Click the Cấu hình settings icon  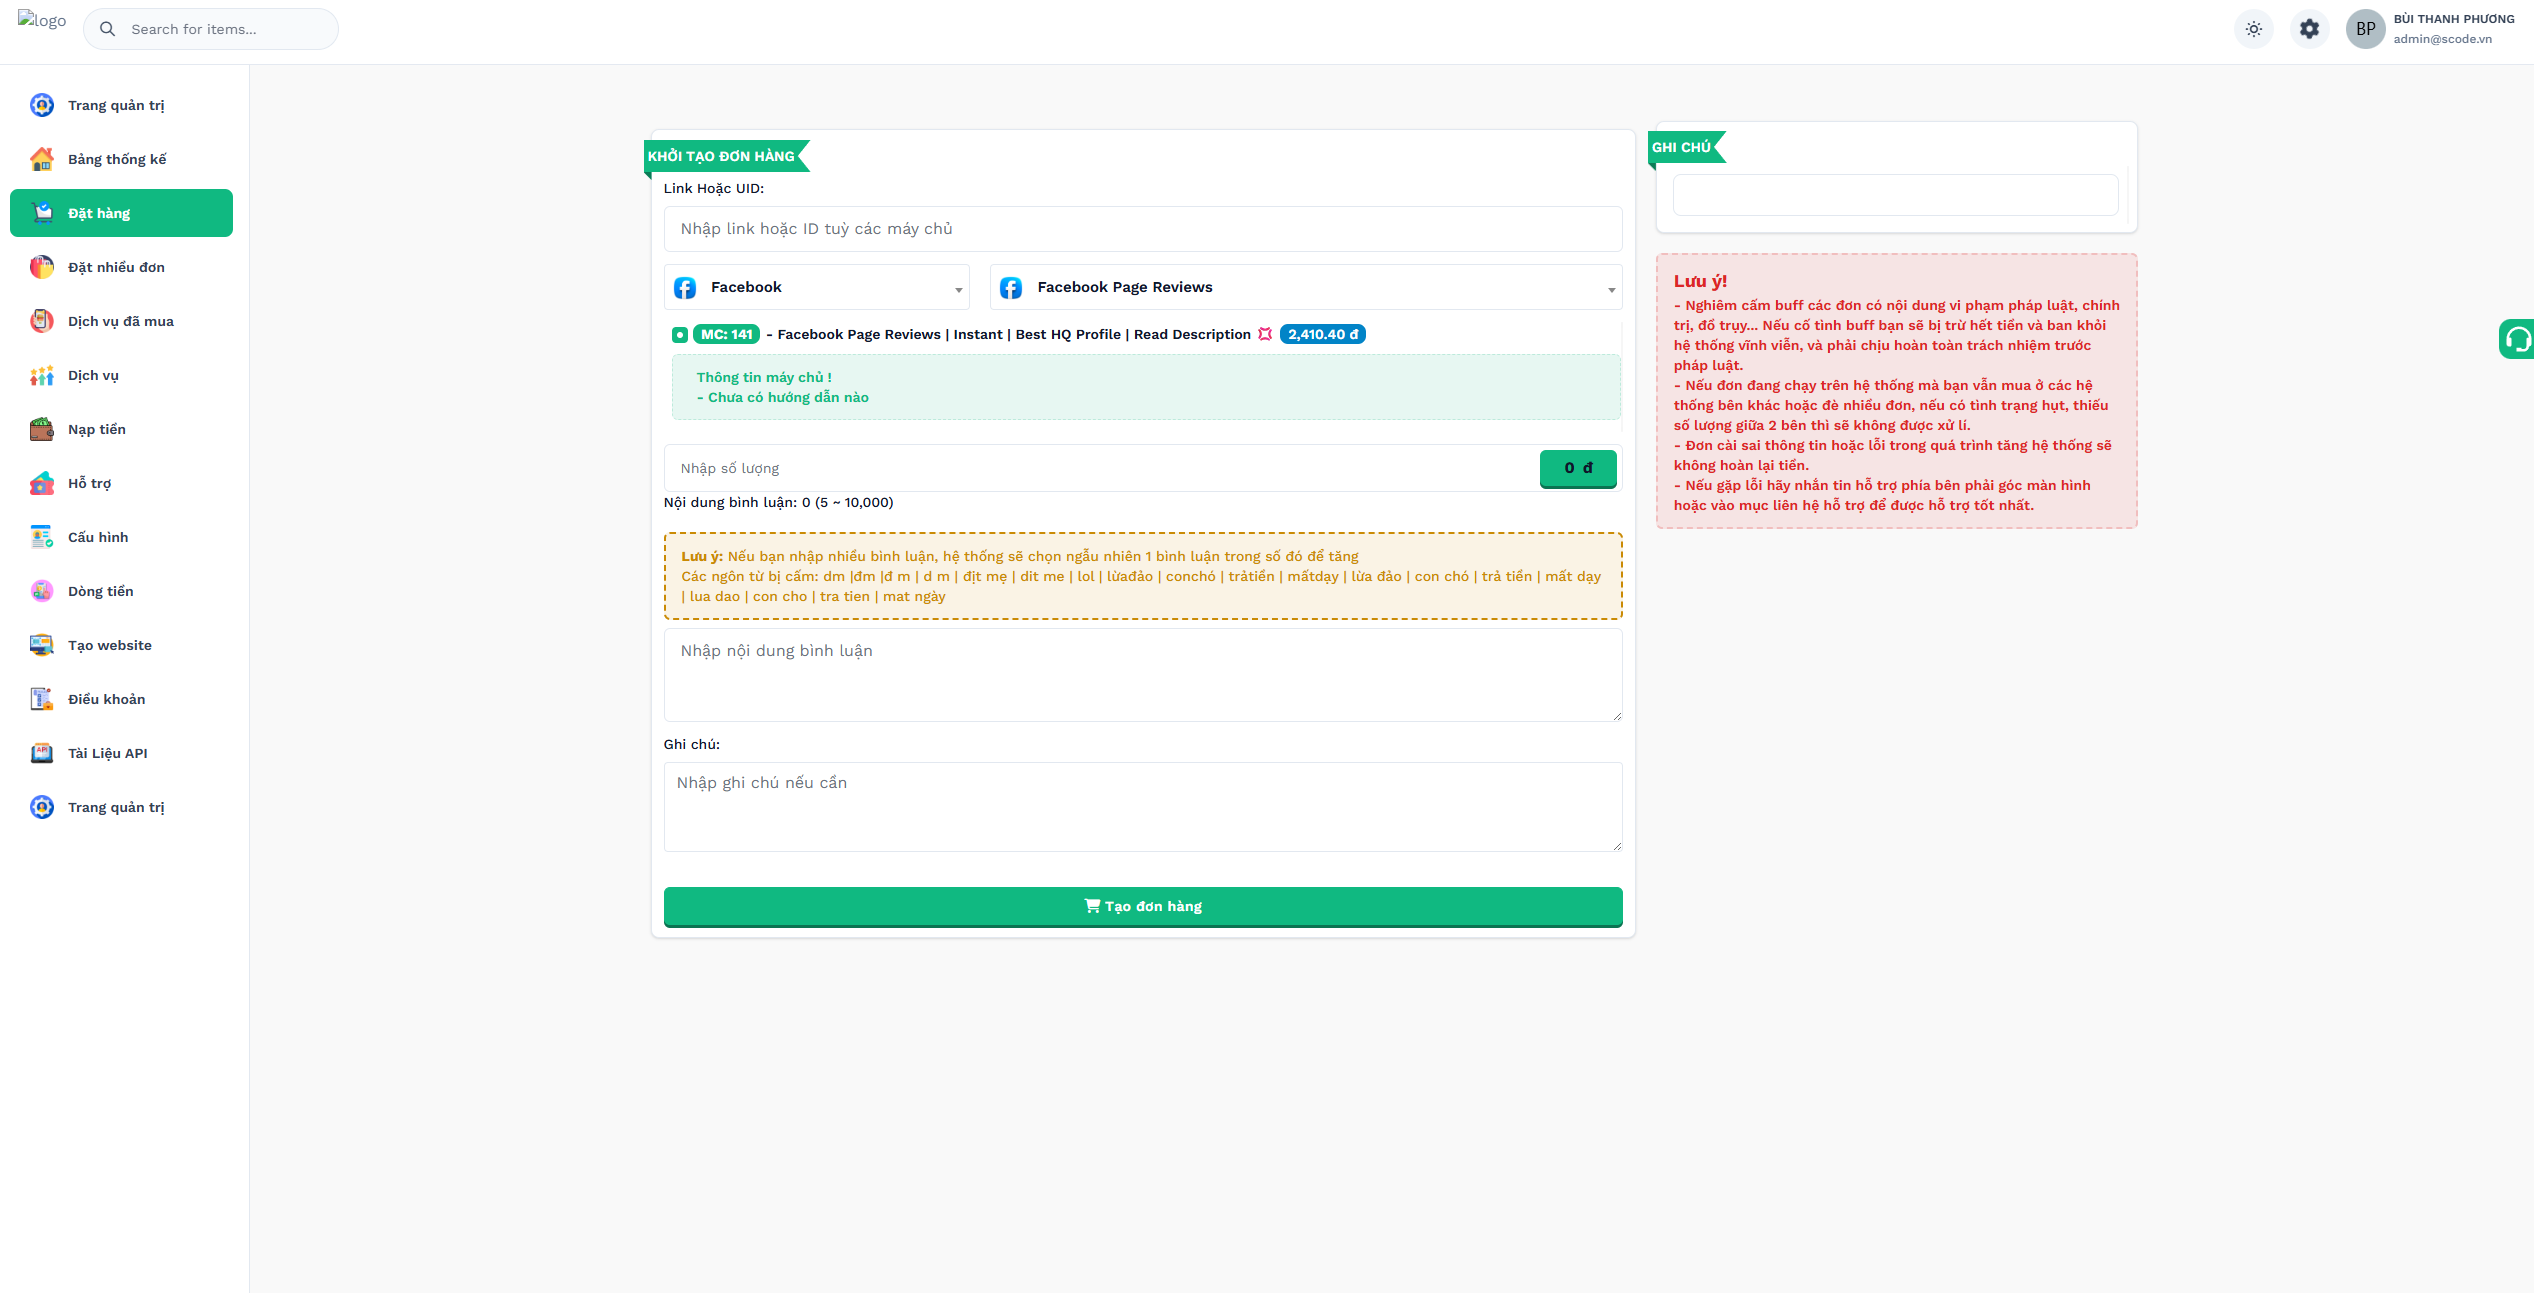click(41, 537)
